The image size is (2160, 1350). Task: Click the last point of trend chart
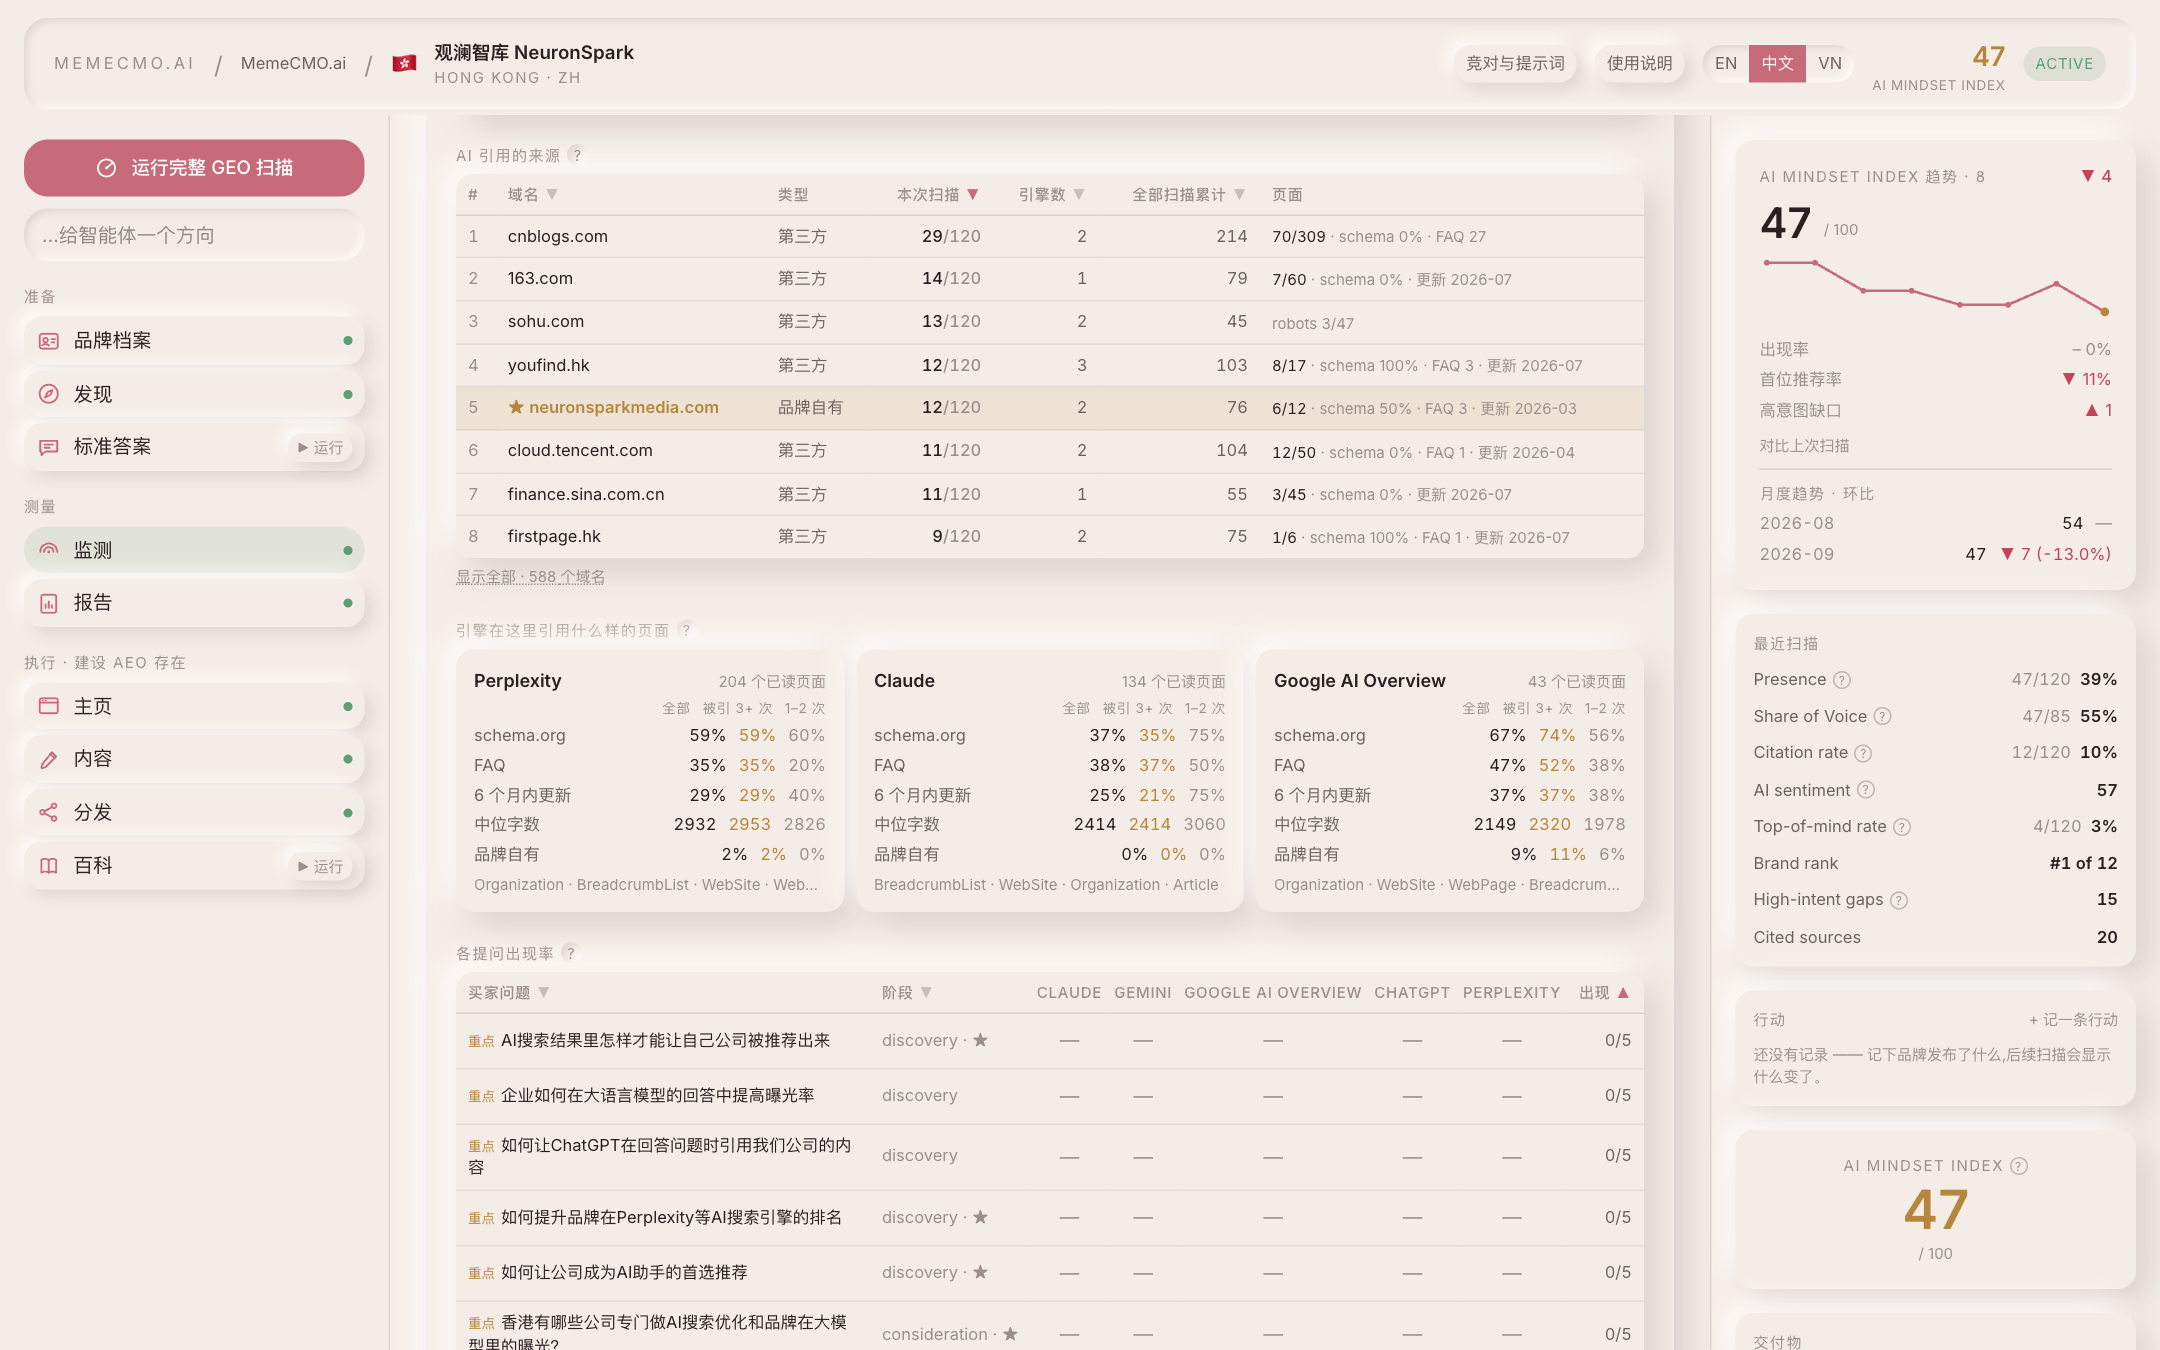2105,312
